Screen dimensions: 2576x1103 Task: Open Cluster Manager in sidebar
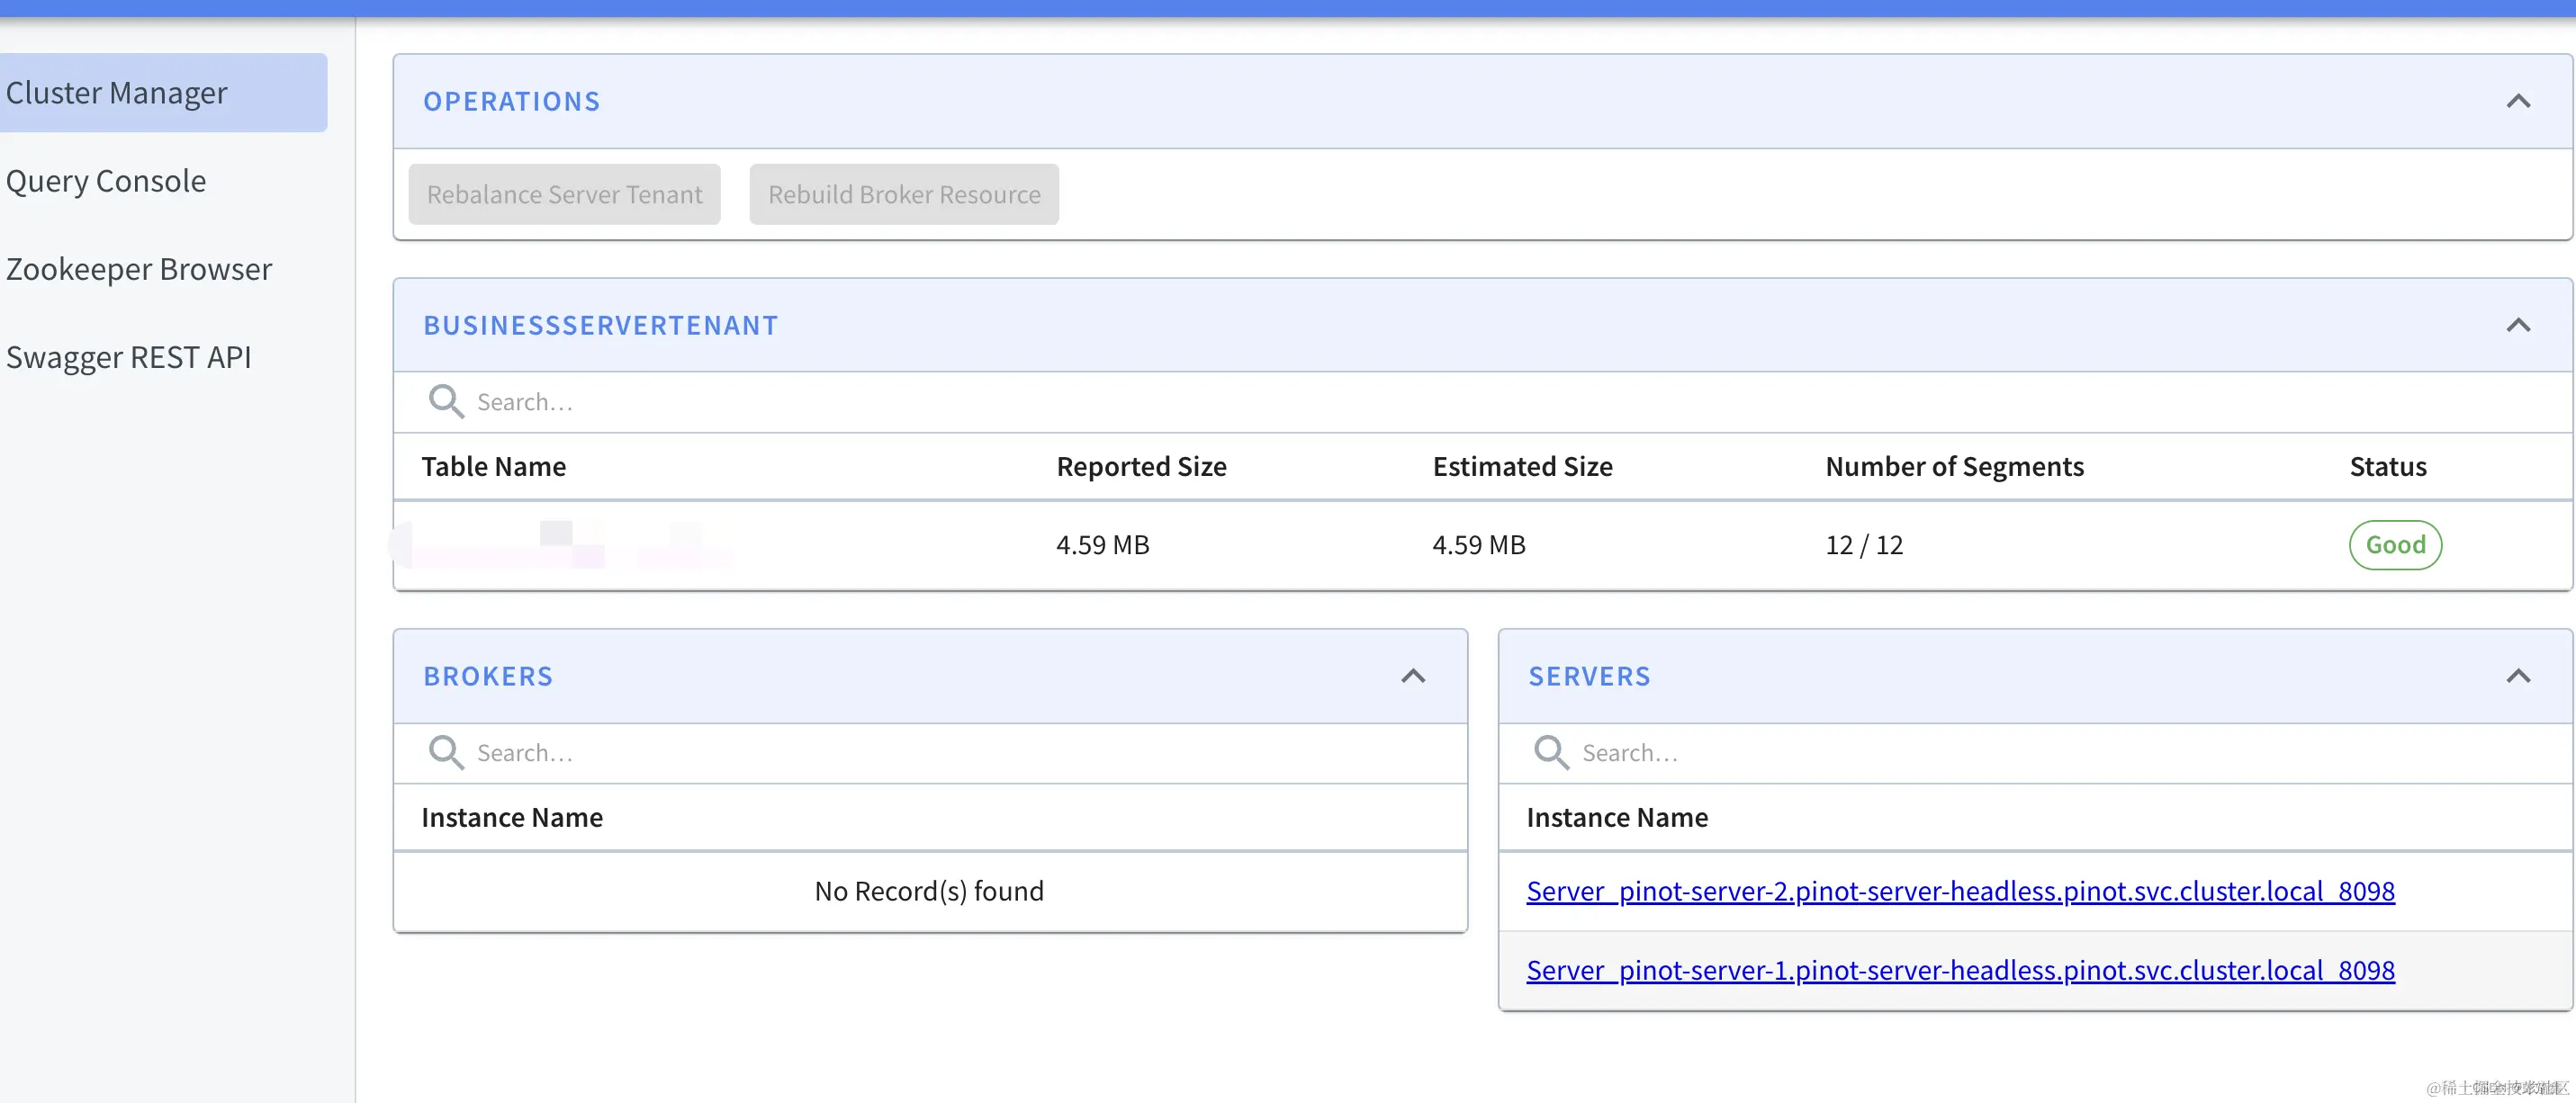pyautogui.click(x=117, y=93)
